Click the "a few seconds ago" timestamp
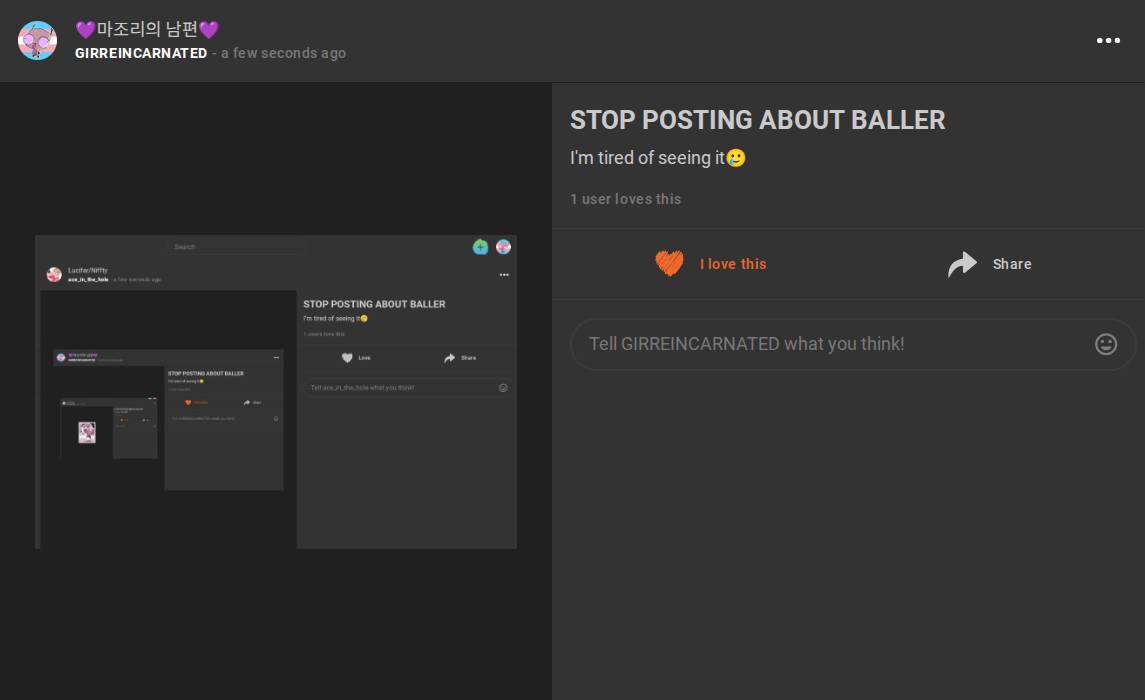Image resolution: width=1145 pixels, height=700 pixels. click(283, 53)
